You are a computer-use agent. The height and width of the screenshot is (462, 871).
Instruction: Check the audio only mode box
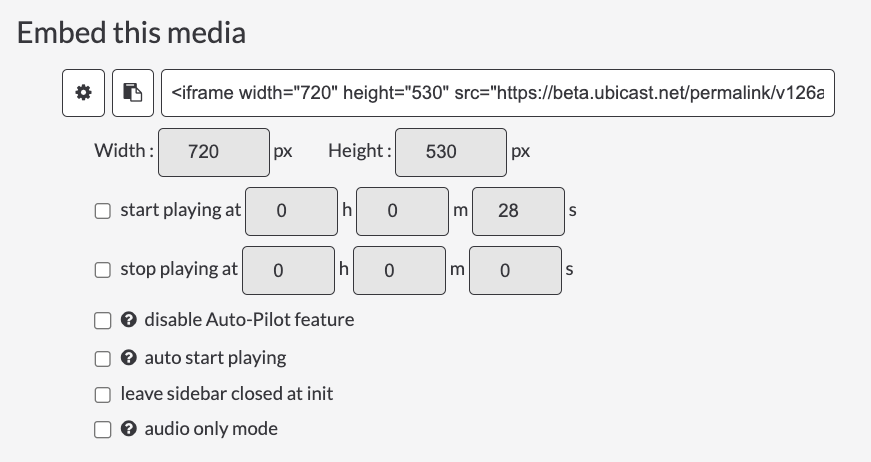103,429
